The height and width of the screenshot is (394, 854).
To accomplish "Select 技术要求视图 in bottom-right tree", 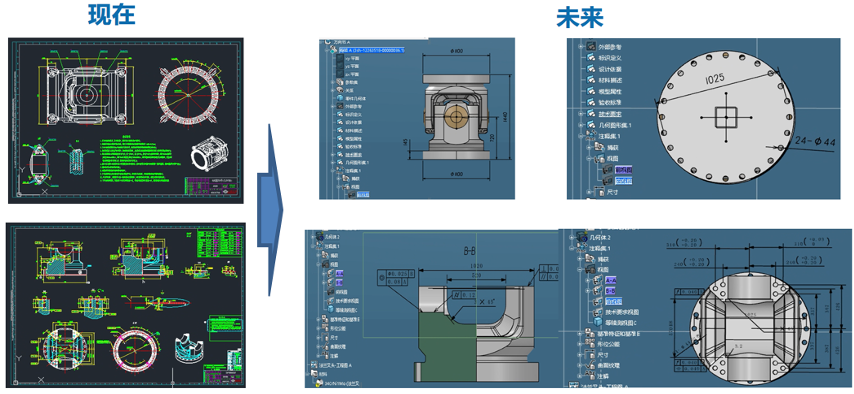I will point(623,312).
